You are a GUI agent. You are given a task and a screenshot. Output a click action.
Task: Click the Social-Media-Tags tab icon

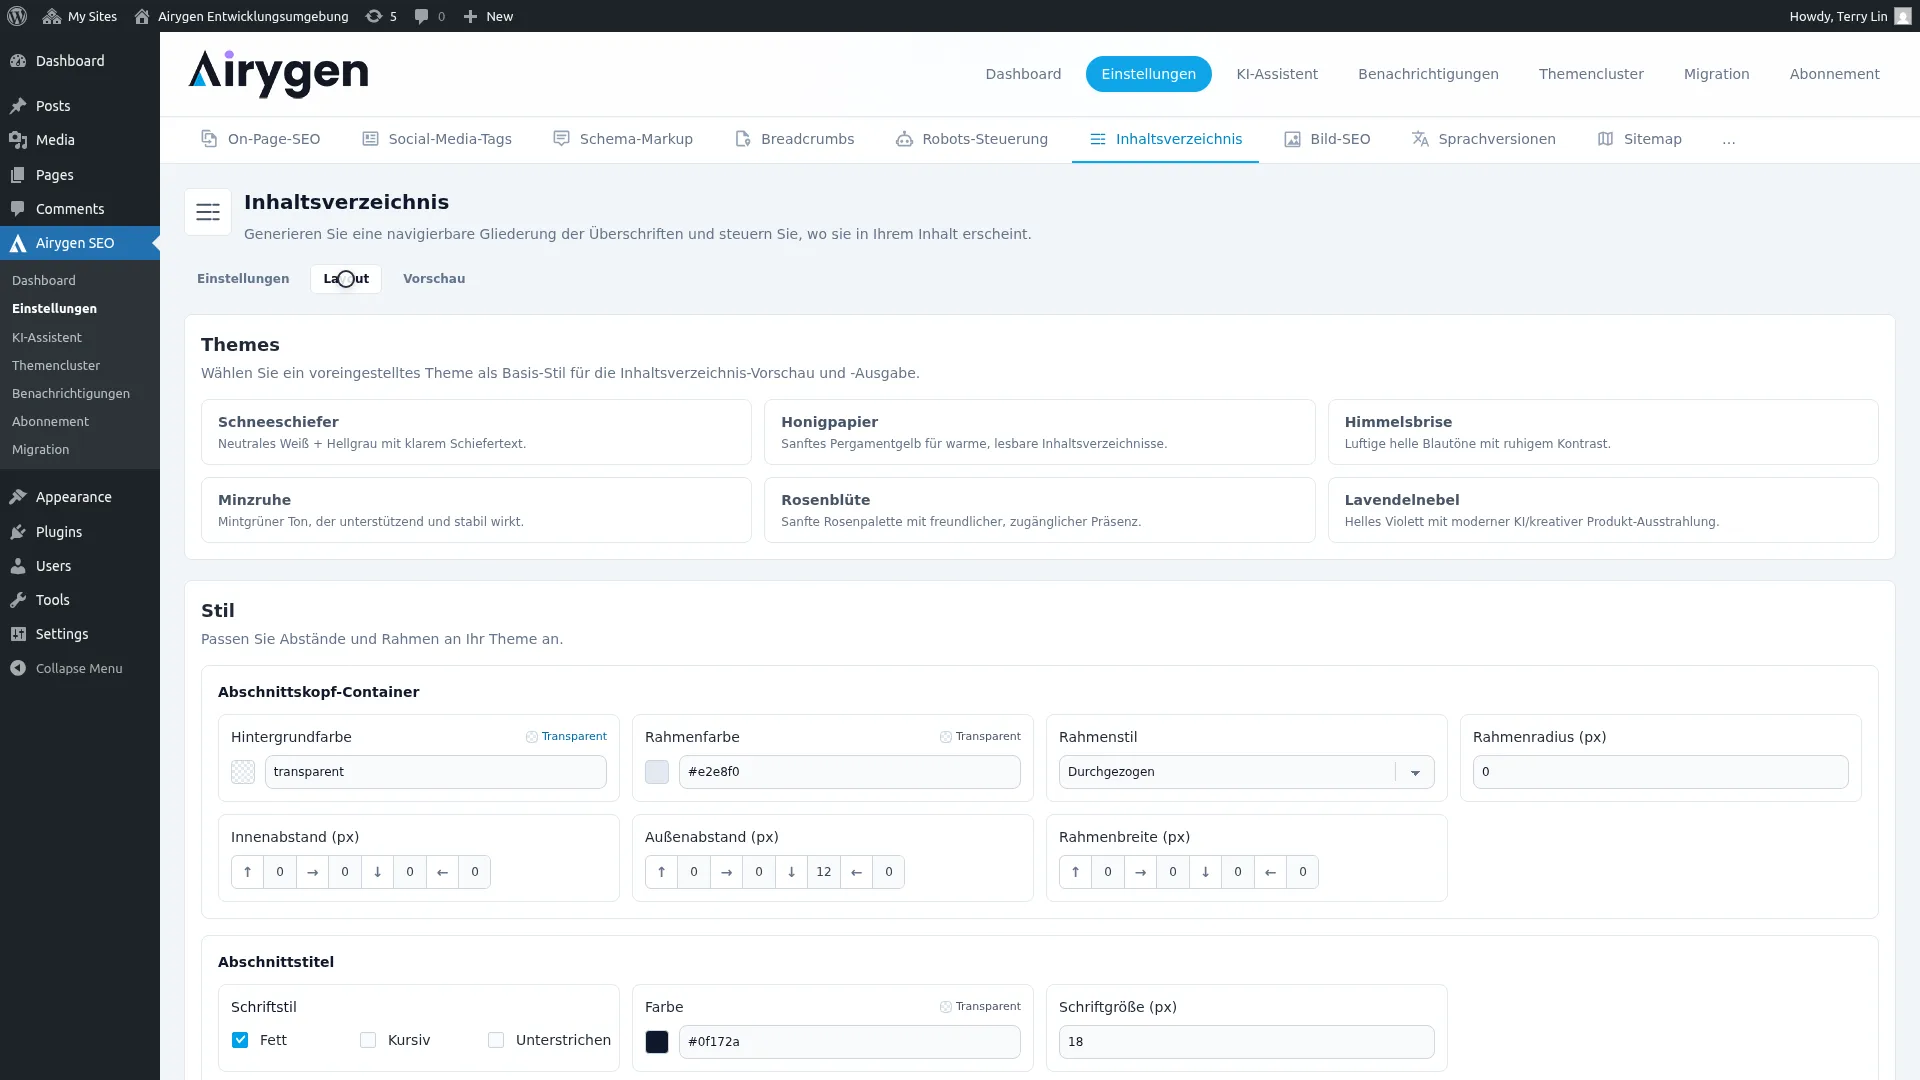click(x=370, y=139)
